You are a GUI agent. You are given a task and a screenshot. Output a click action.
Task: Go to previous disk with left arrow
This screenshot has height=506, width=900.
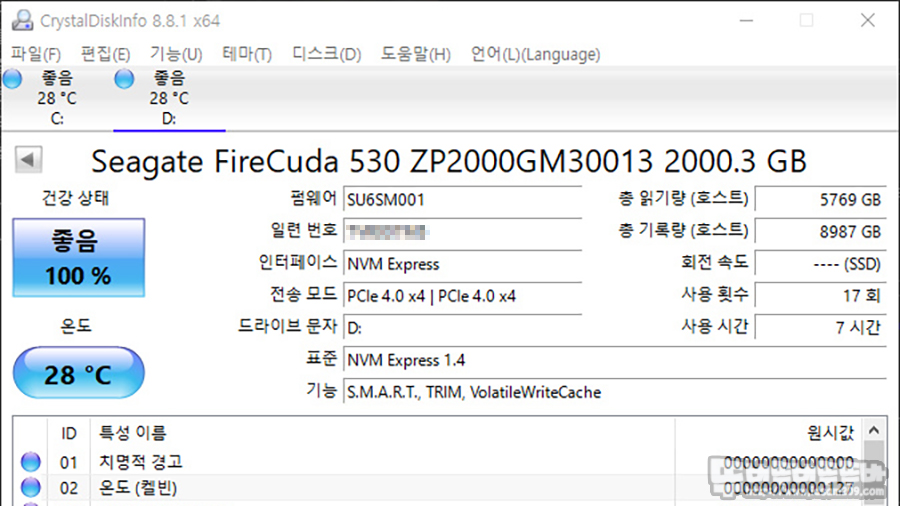point(28,159)
